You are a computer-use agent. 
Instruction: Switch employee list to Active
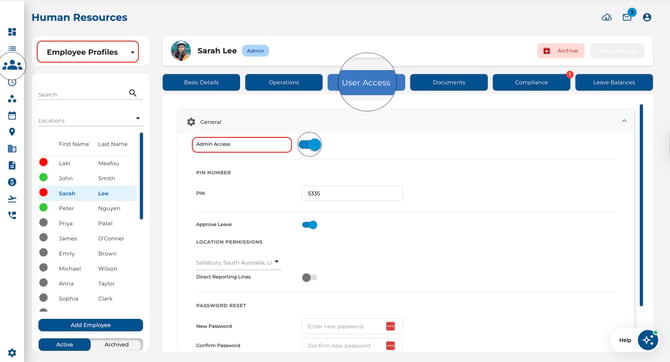(65, 344)
